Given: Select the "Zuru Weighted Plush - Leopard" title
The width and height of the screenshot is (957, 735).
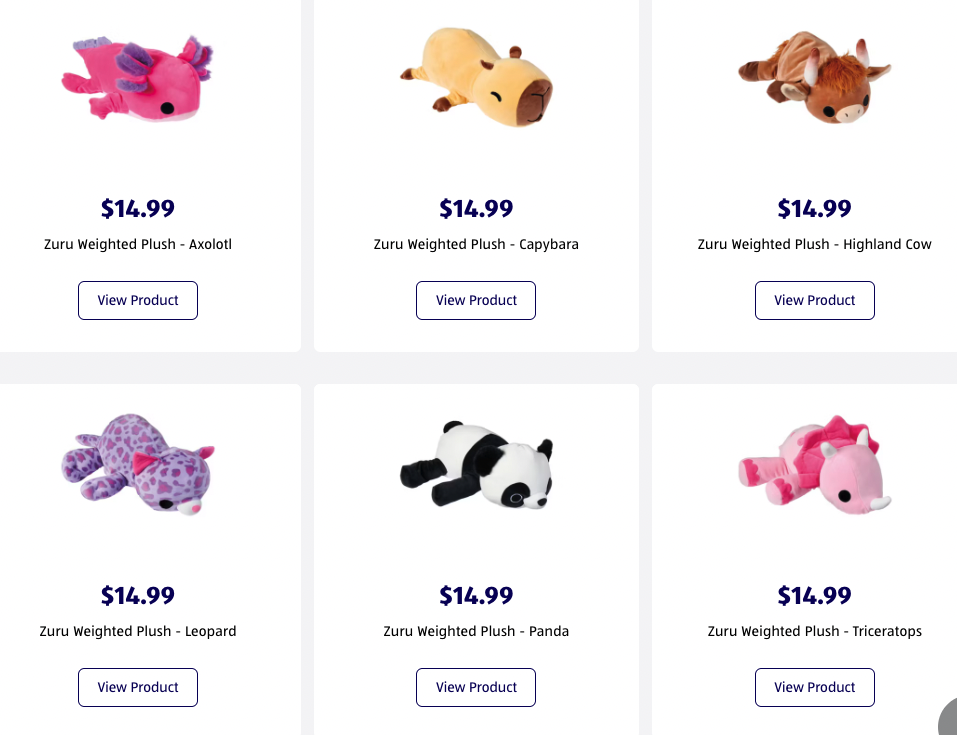Looking at the screenshot, I should [138, 631].
